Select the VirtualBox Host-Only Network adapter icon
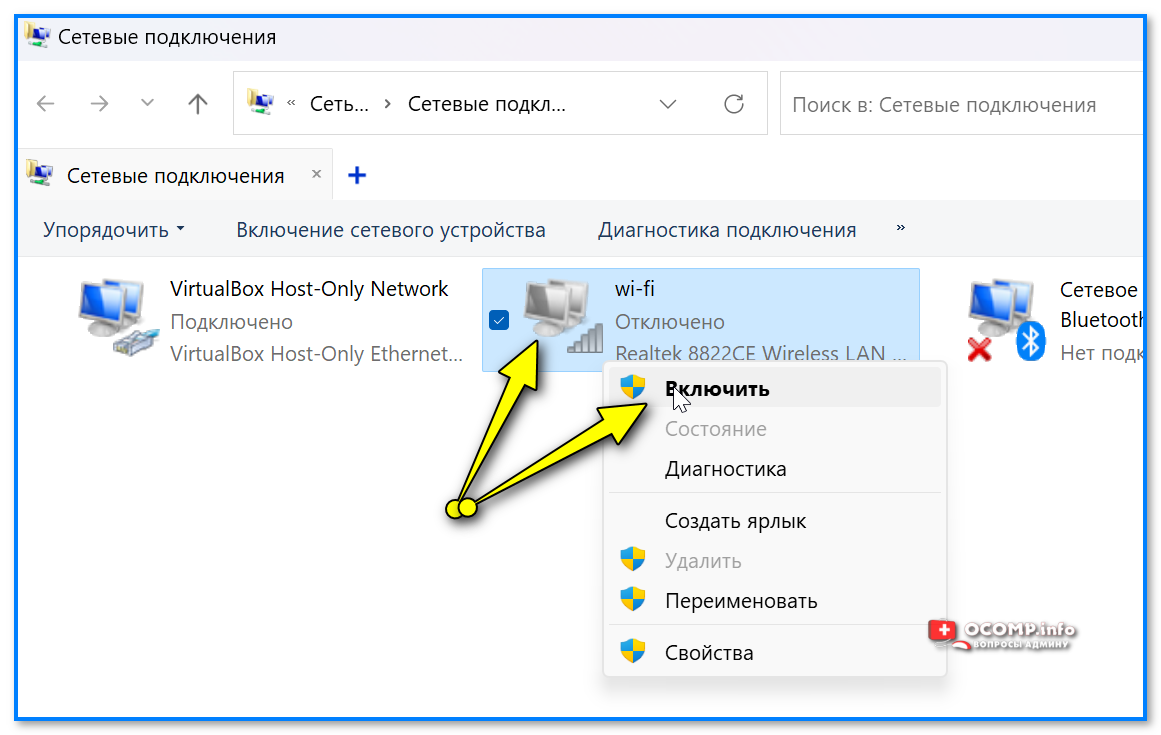Viewport: 1161px width, 735px height. coord(118,318)
